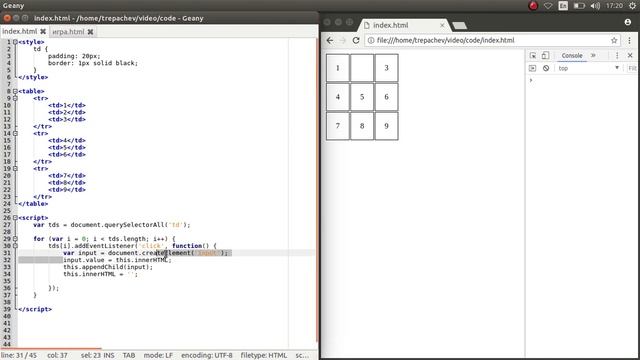The height and width of the screenshot is (360, 640).
Task: Collapse the third <tr> fold on line 19
Action: [15, 168]
